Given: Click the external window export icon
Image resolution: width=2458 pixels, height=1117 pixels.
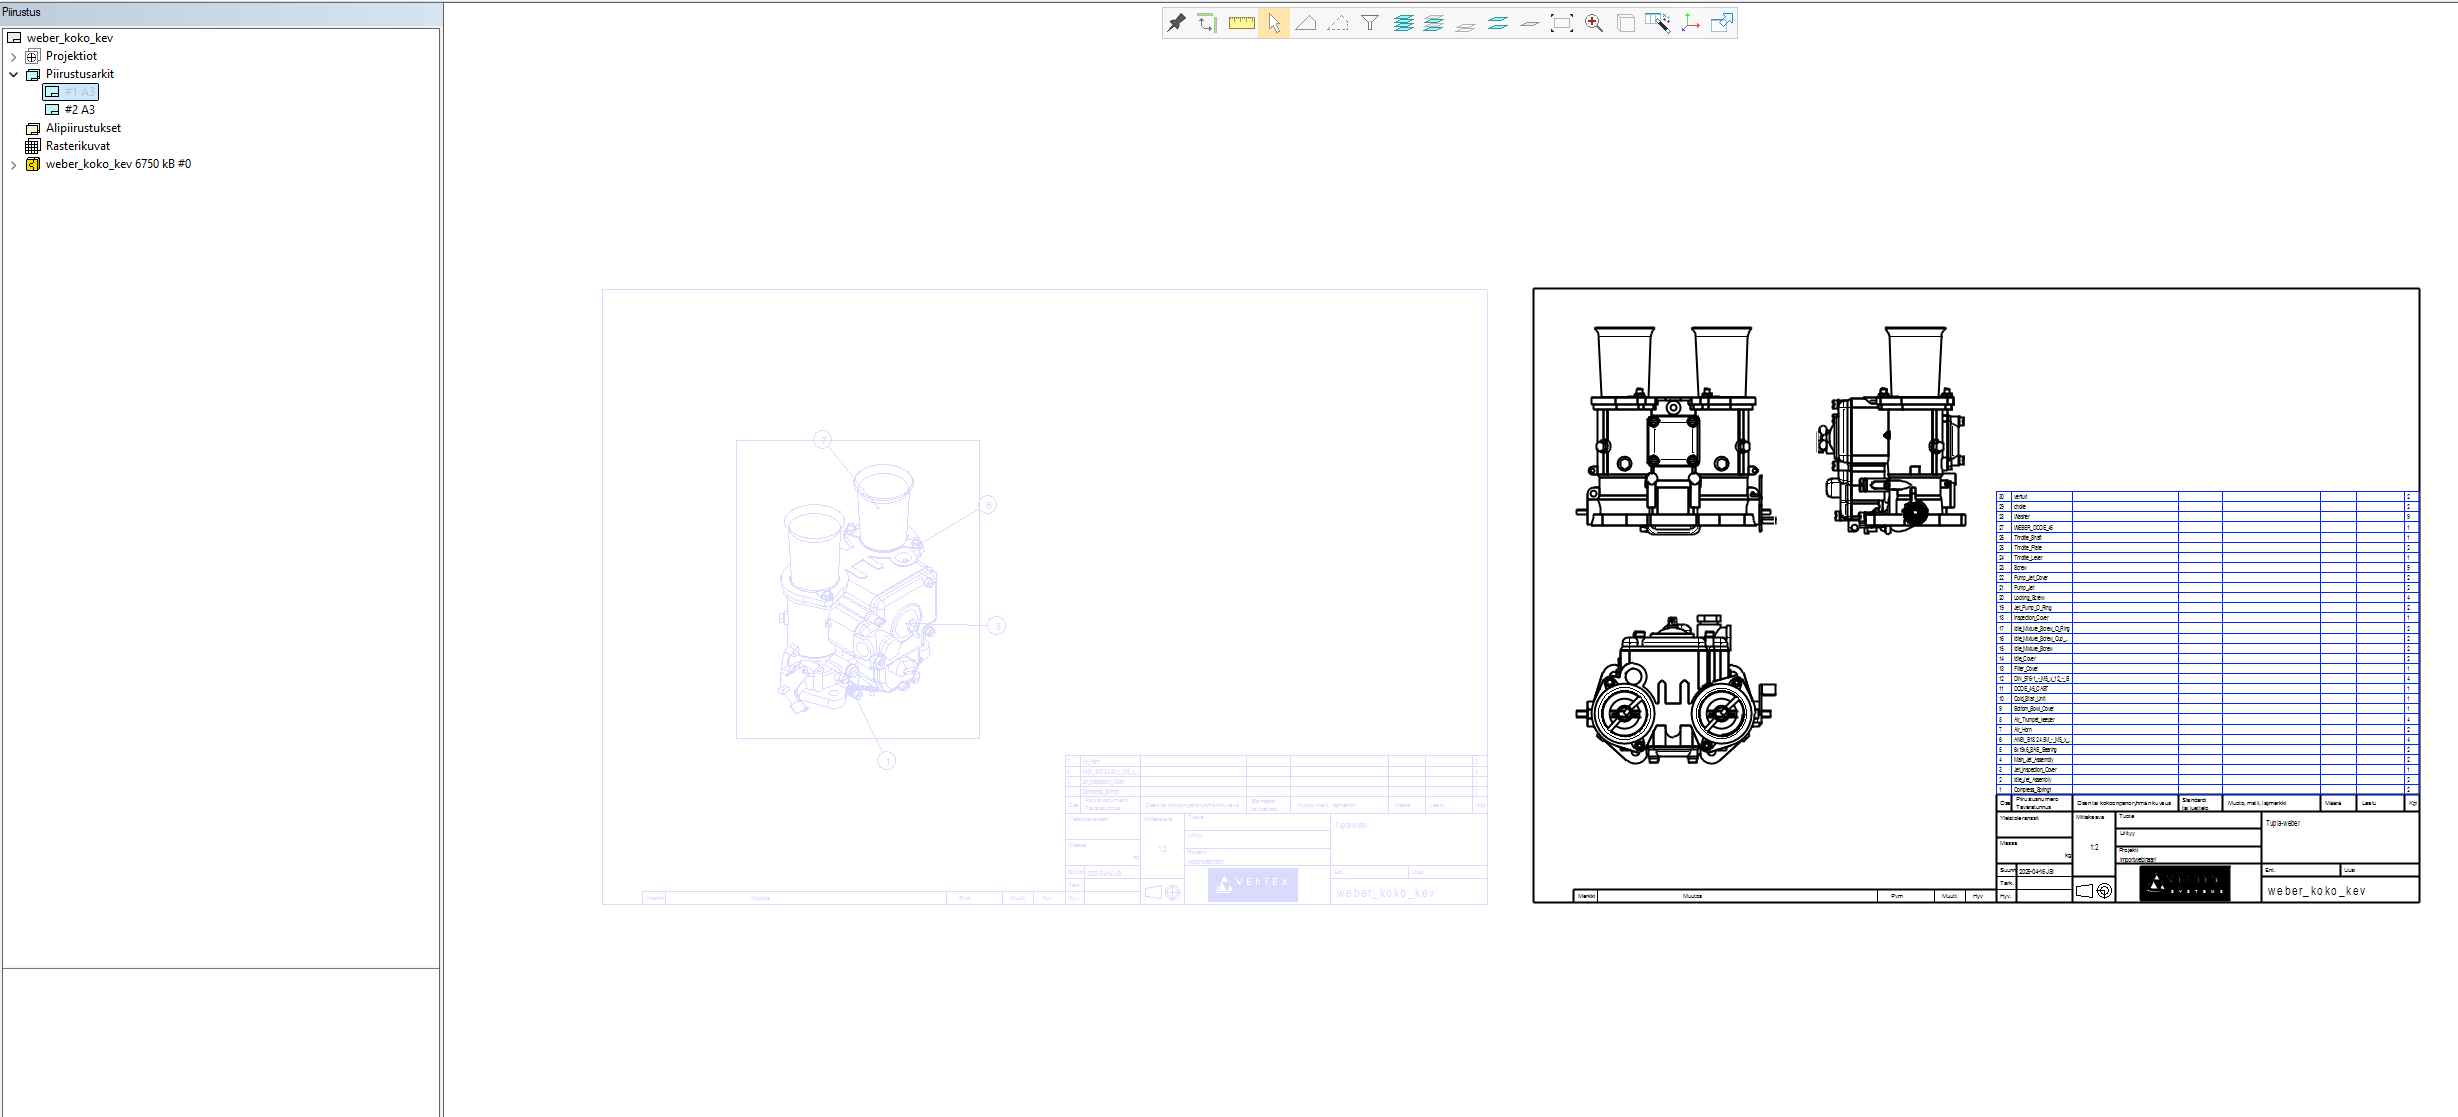Looking at the screenshot, I should pyautogui.click(x=1722, y=23).
